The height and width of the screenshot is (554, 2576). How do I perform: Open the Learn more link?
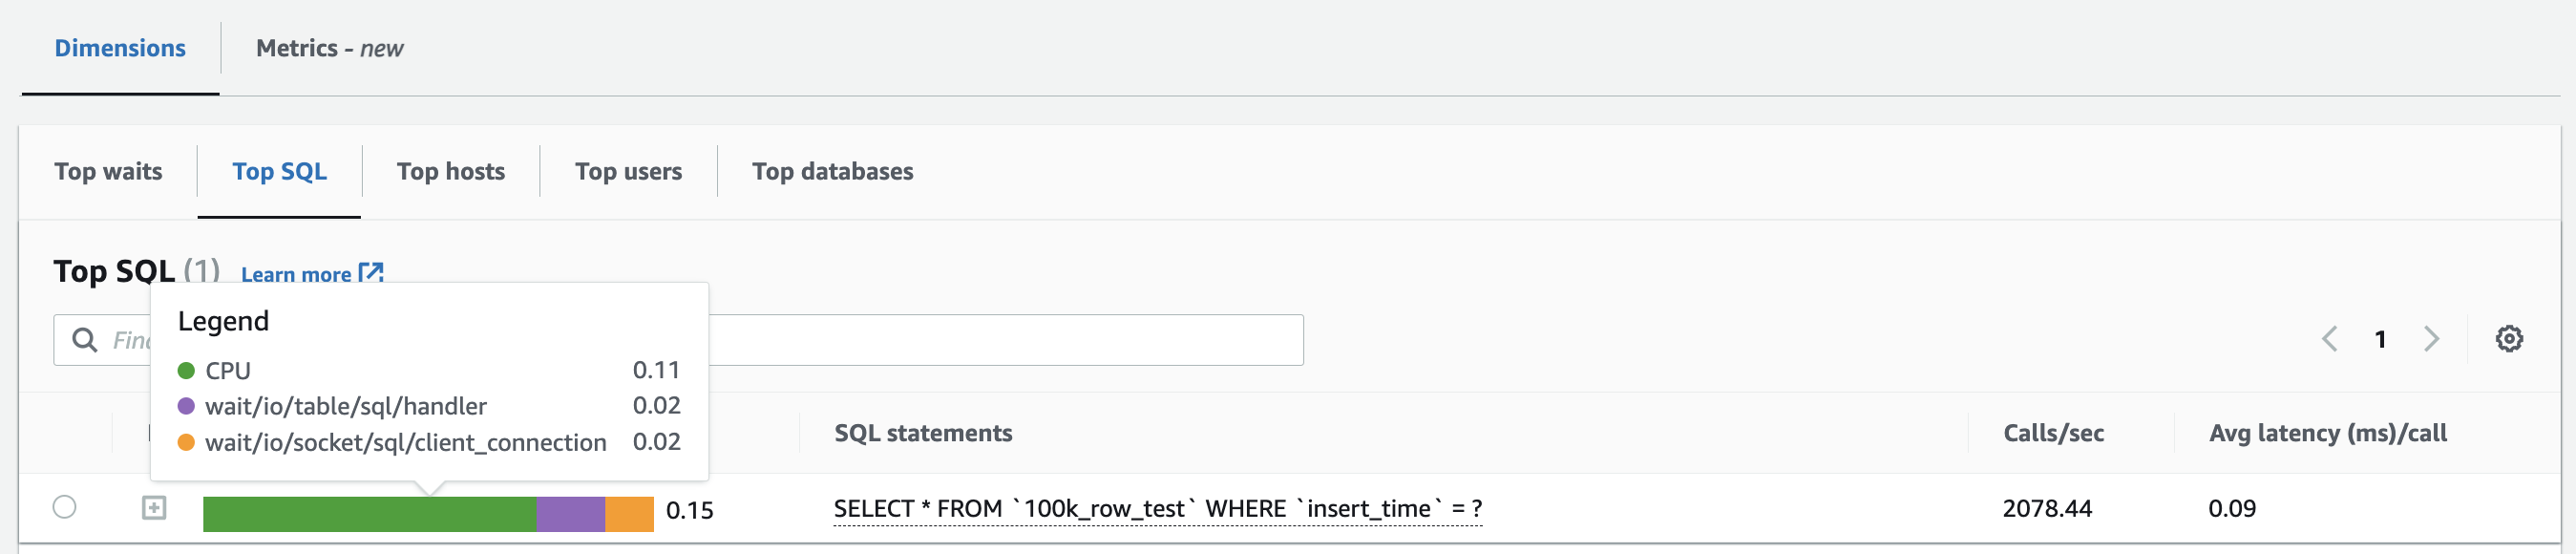pyautogui.click(x=296, y=274)
